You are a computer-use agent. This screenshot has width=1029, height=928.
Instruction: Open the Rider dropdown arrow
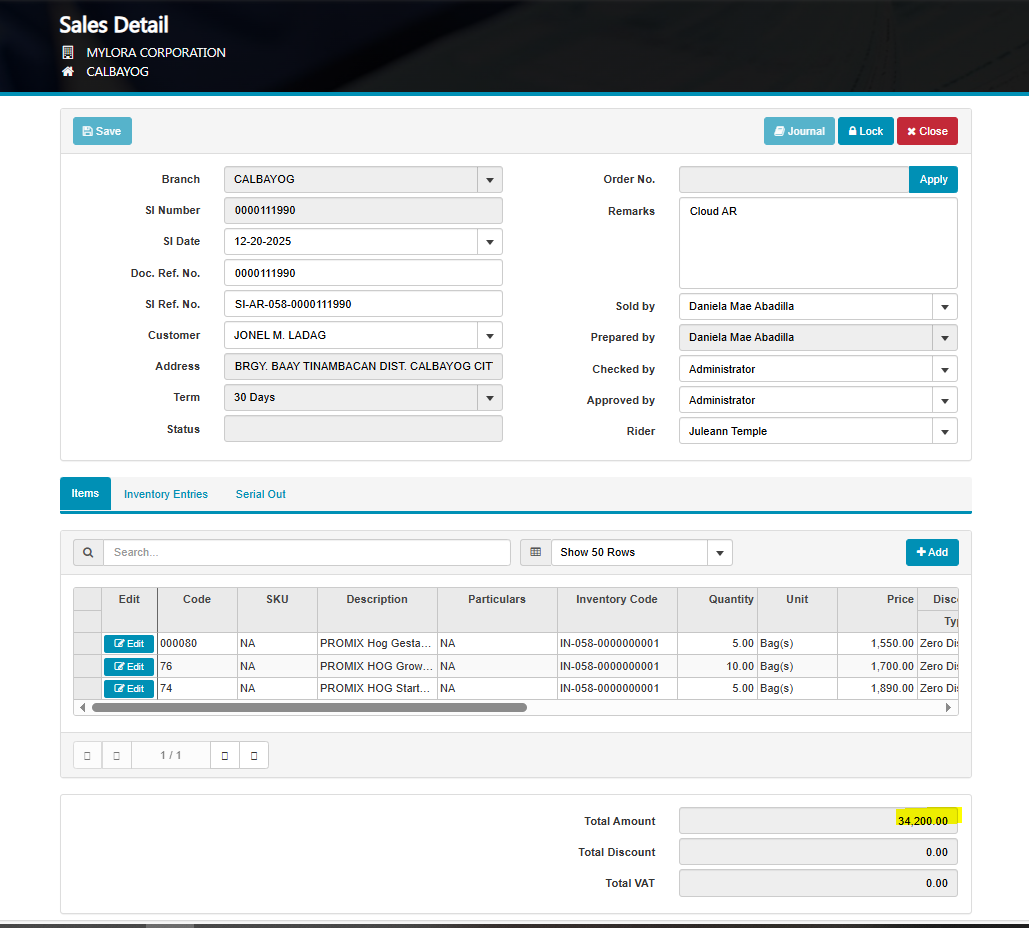pyautogui.click(x=944, y=432)
